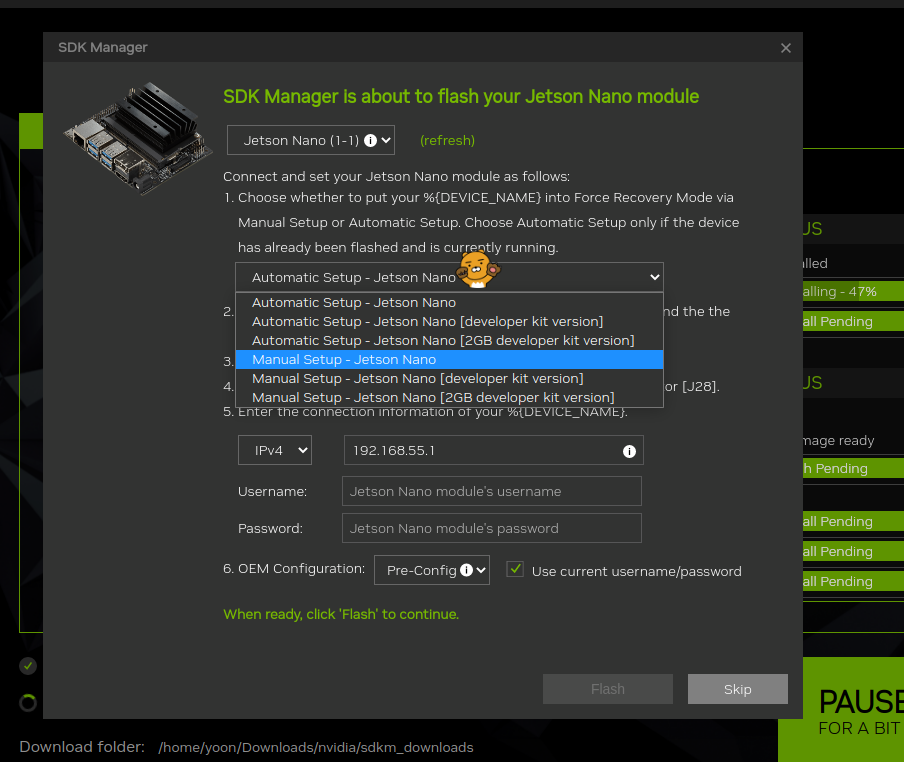Focus the Password input field
The width and height of the screenshot is (904, 762).
(x=492, y=528)
